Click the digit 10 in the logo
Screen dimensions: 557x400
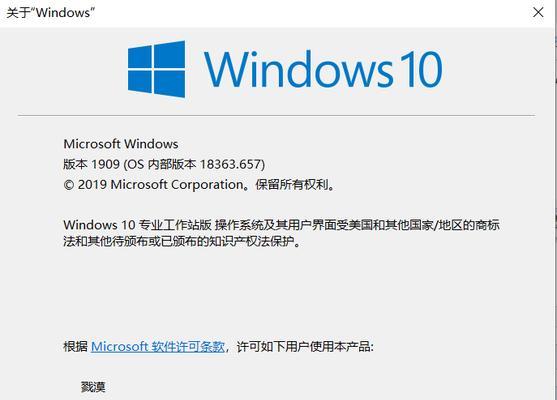(x=420, y=69)
